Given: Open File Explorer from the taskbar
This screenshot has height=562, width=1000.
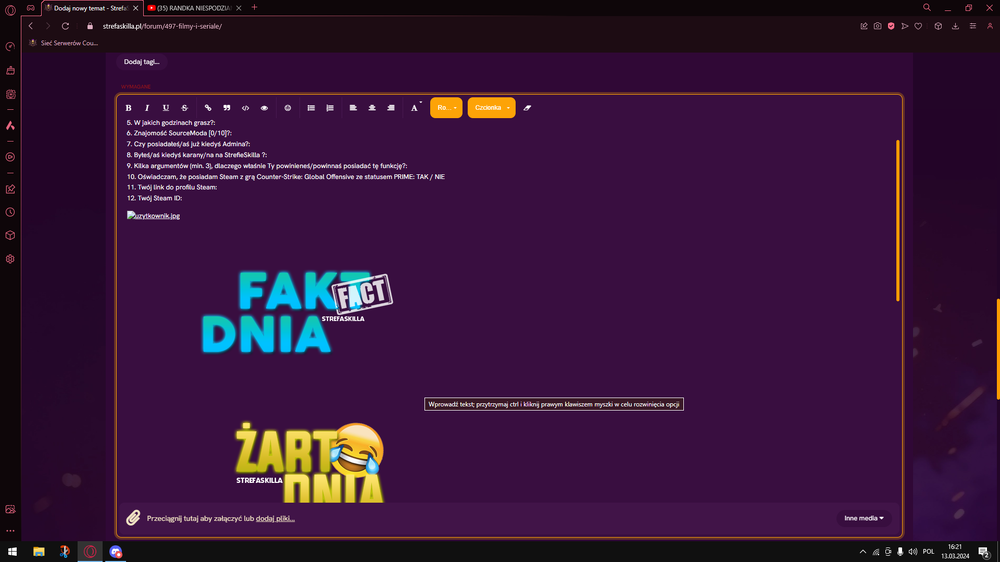Looking at the screenshot, I should coord(39,552).
